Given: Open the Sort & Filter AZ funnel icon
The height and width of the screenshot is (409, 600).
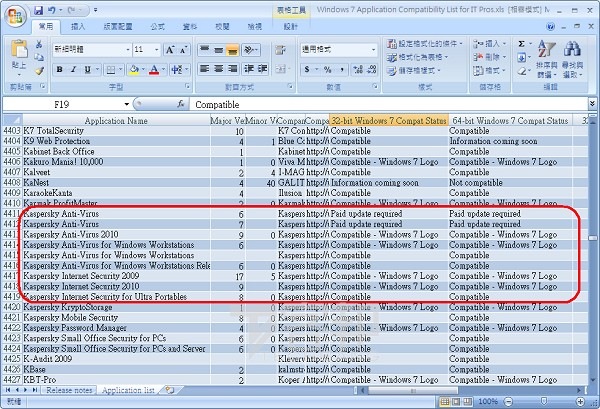Looking at the screenshot, I should pyautogui.click(x=546, y=49).
